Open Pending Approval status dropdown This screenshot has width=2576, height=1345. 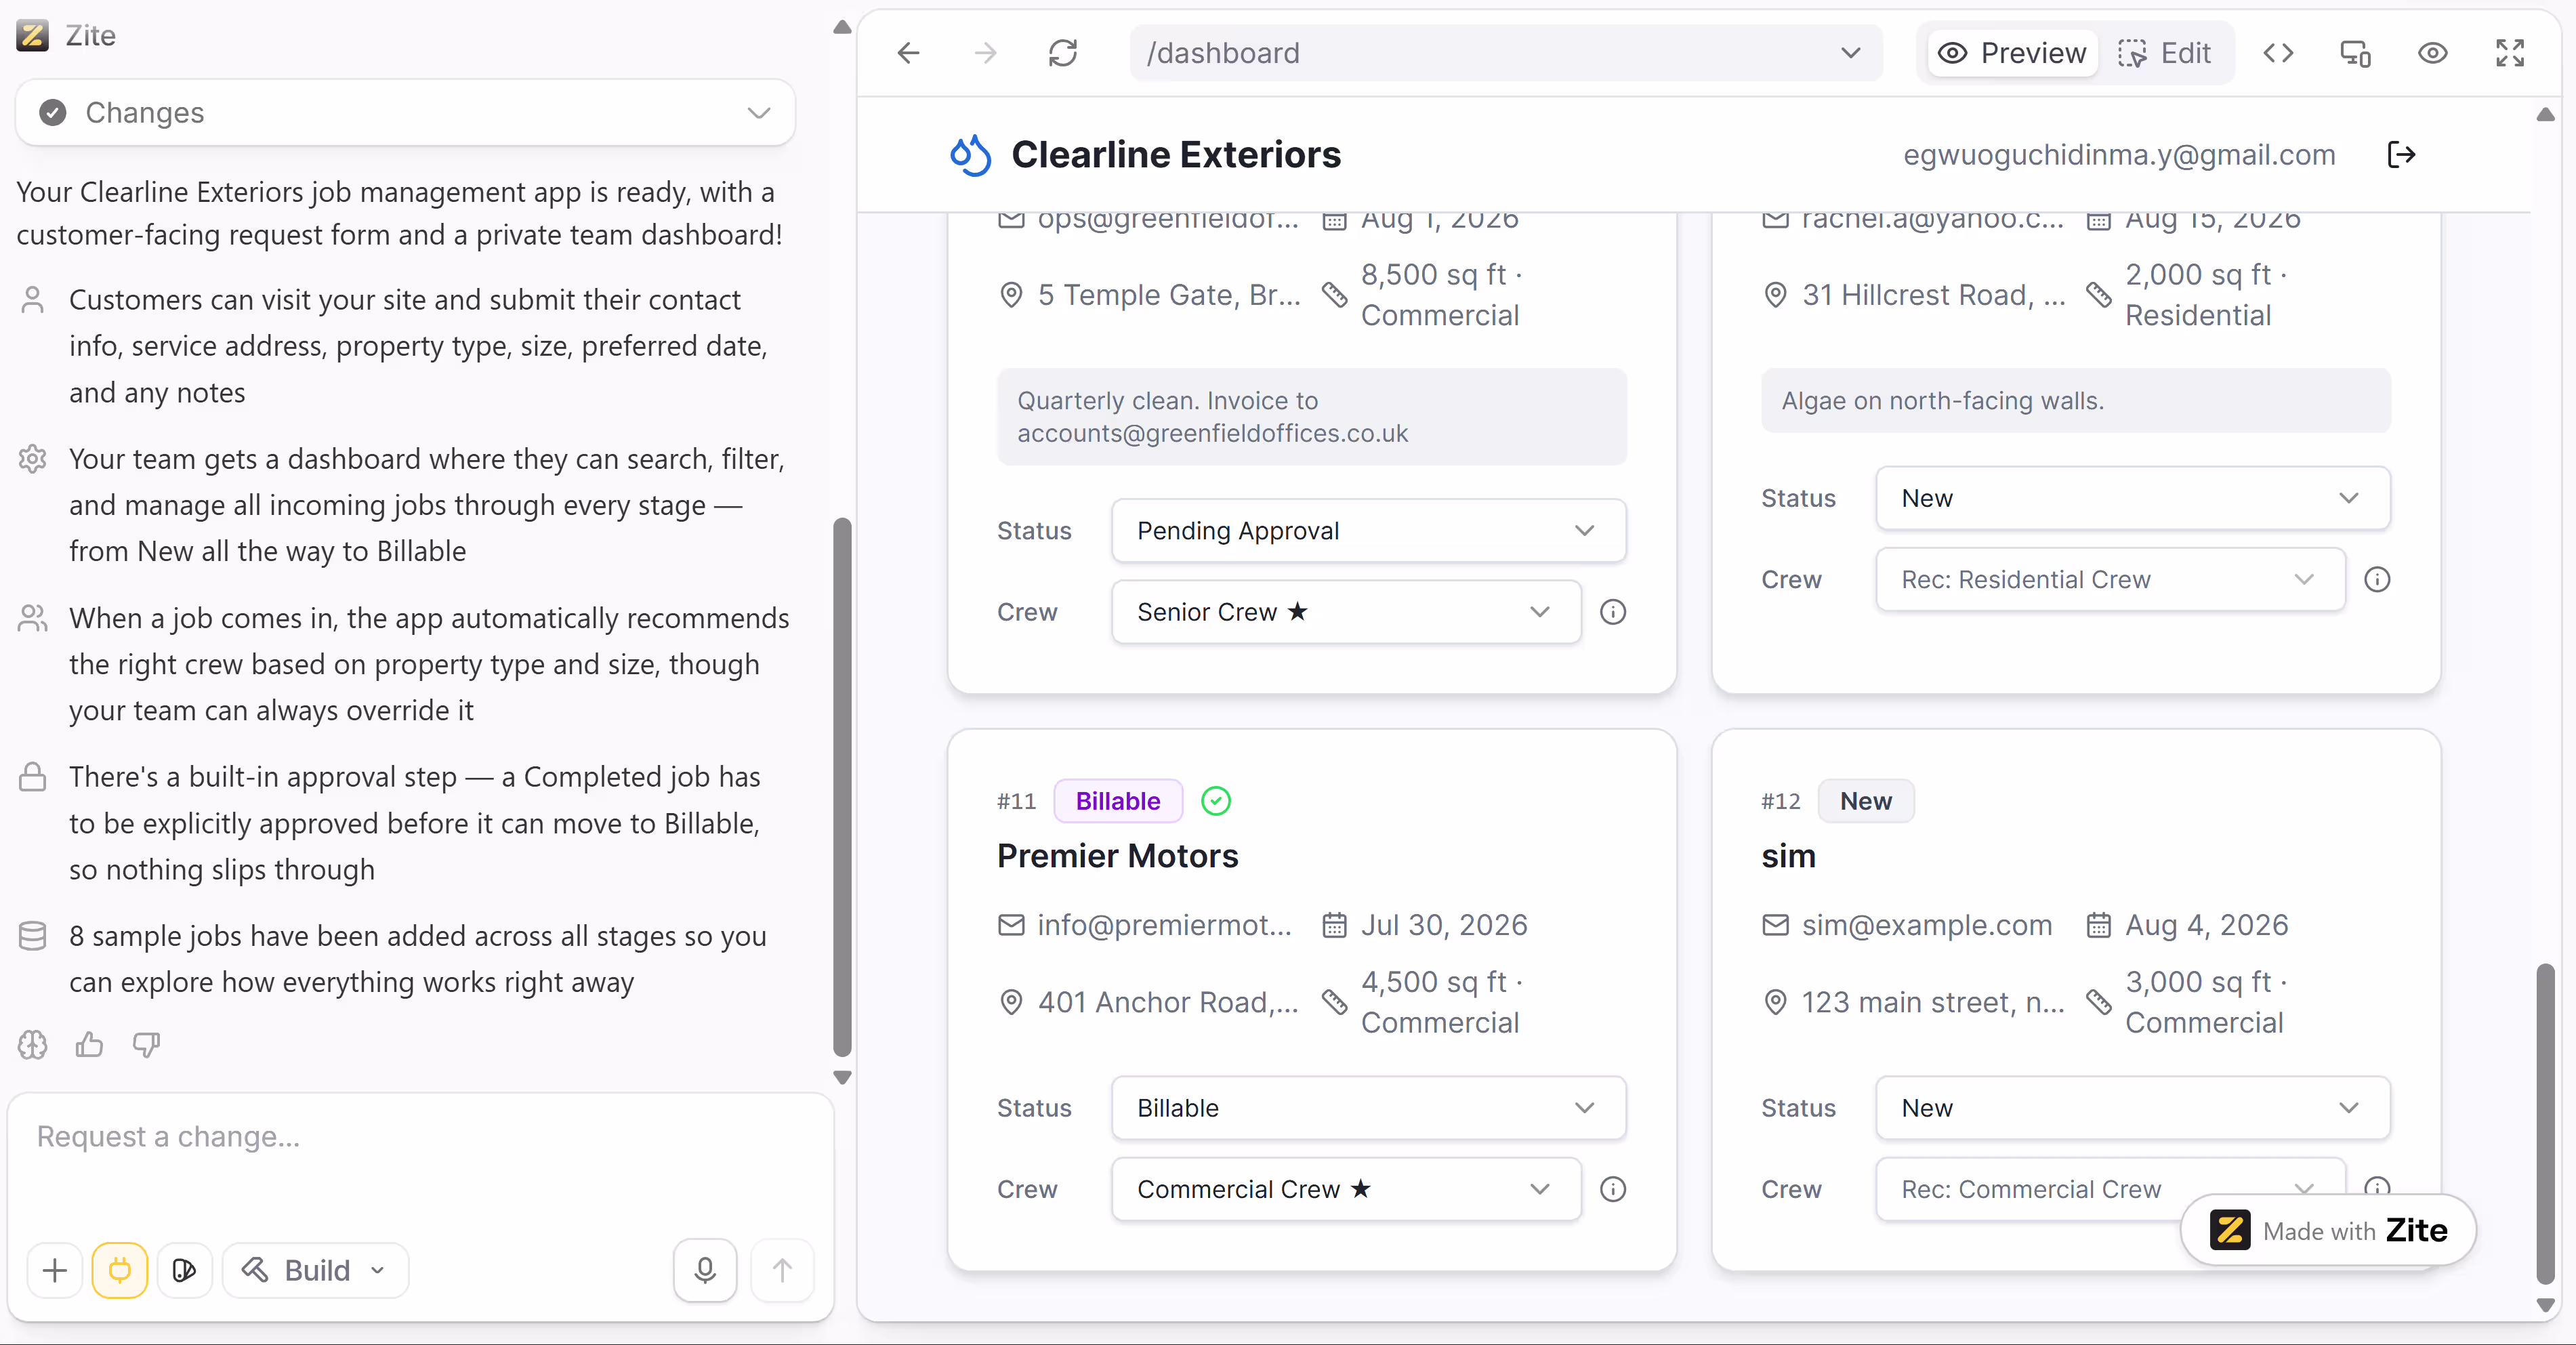1368,531
